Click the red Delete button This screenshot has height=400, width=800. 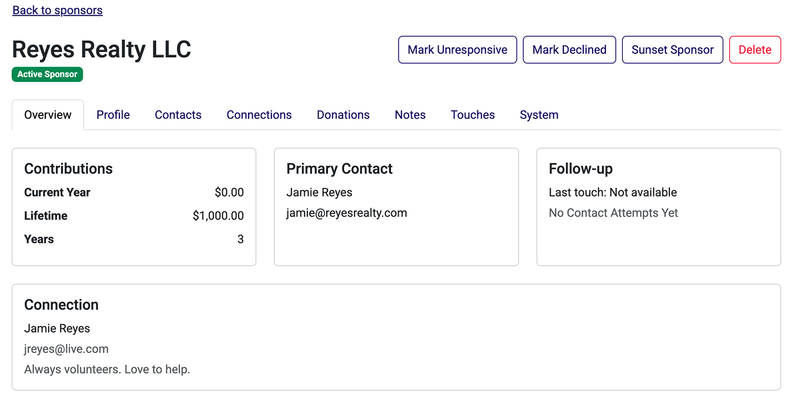pyautogui.click(x=755, y=49)
